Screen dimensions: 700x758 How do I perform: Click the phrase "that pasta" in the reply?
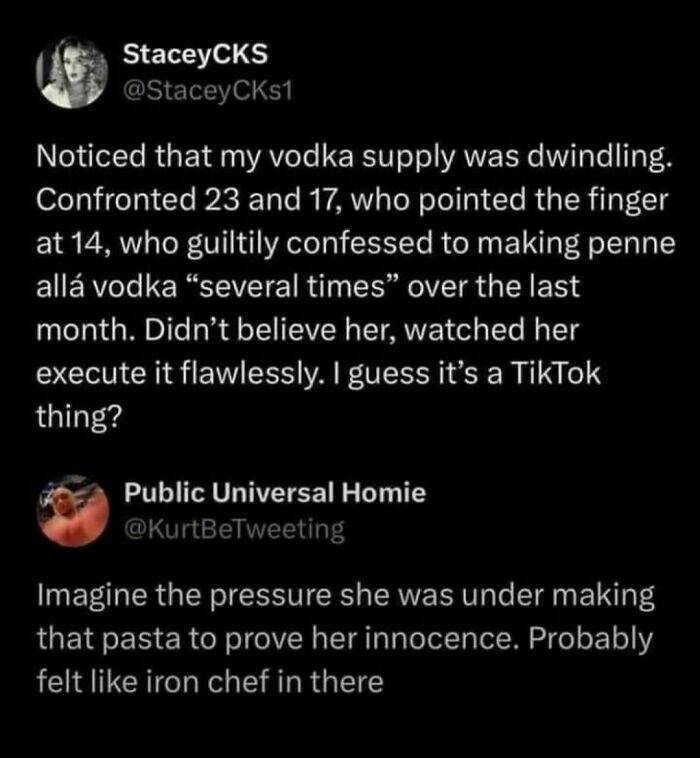tap(92, 640)
